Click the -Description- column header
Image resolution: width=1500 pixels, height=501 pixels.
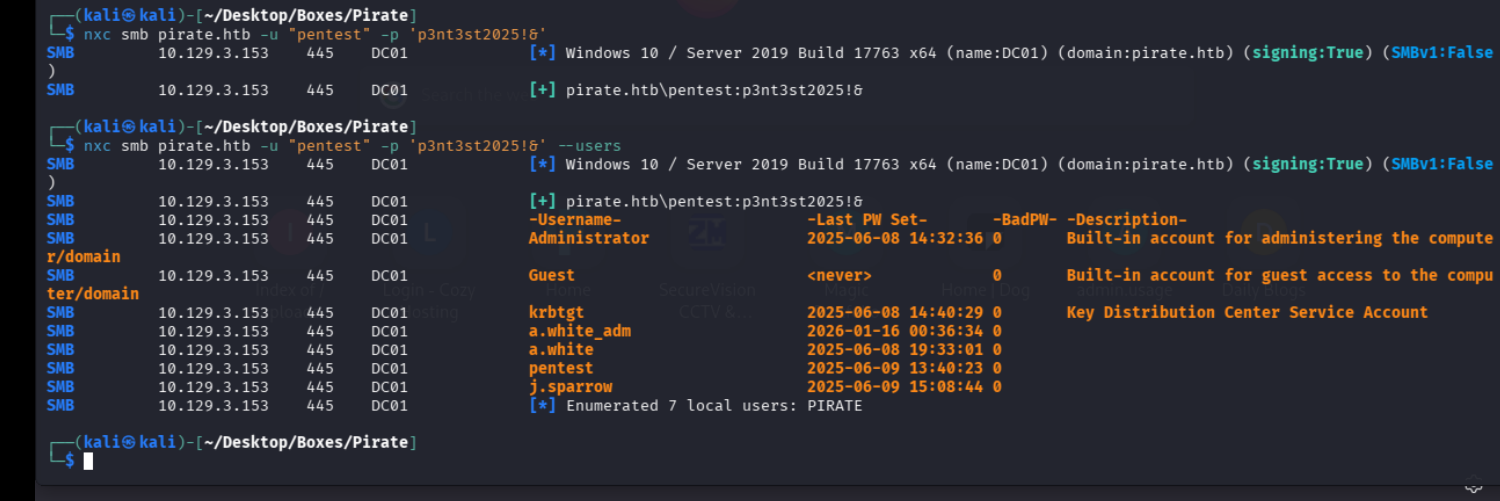click(1126, 220)
